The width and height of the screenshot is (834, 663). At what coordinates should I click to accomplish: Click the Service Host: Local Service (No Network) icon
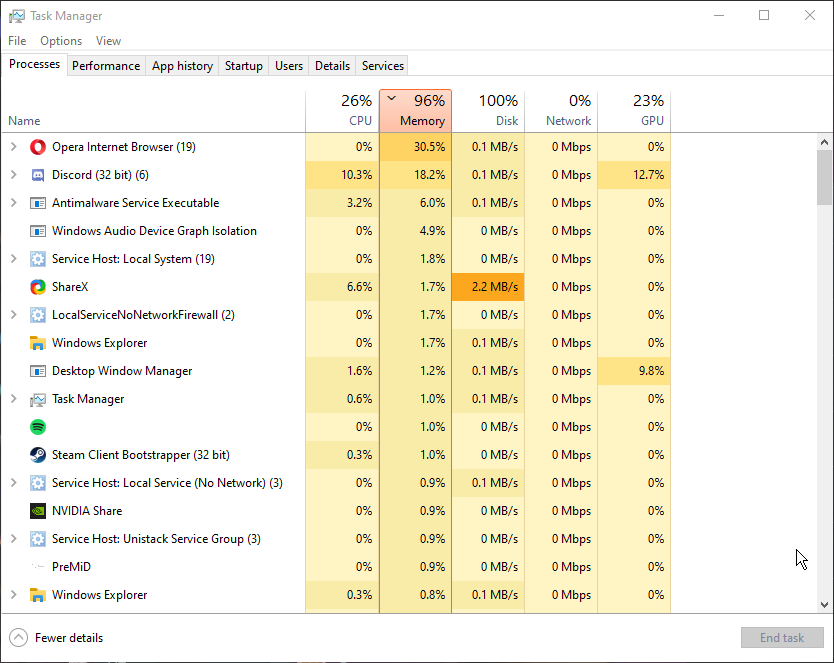[38, 483]
